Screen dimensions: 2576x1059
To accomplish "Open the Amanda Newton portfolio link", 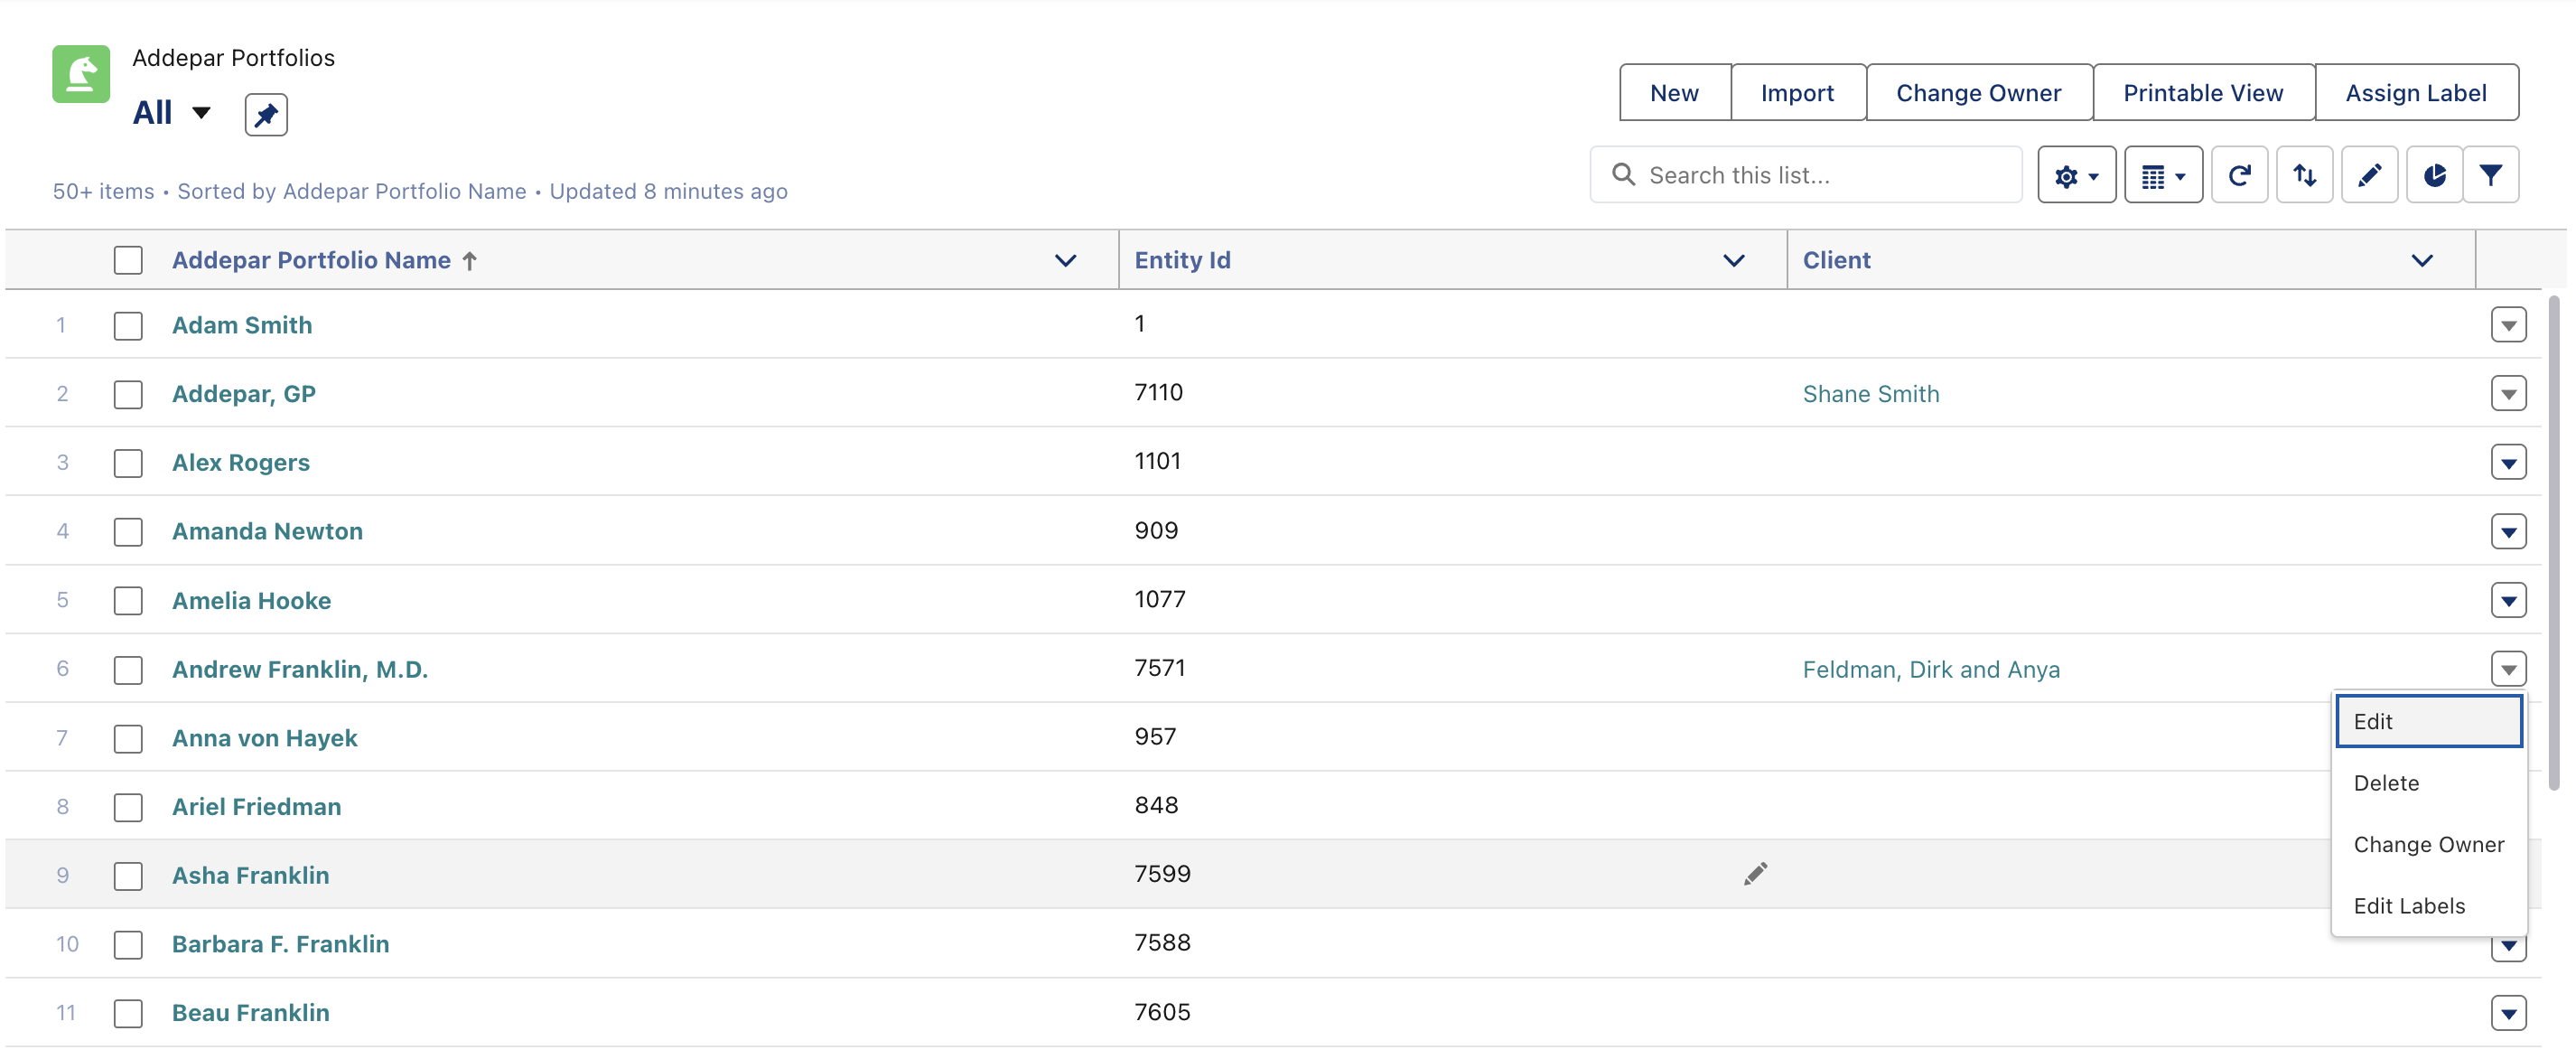I will point(267,532).
